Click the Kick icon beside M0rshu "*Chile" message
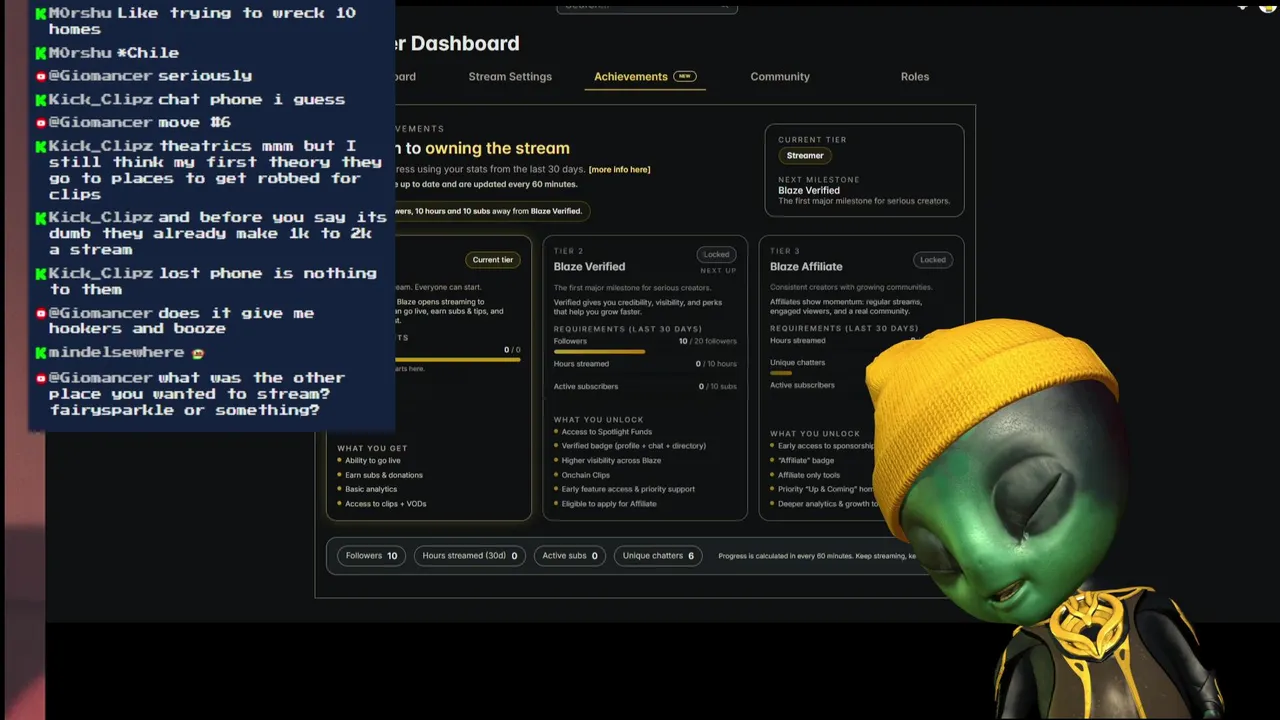 (x=41, y=53)
